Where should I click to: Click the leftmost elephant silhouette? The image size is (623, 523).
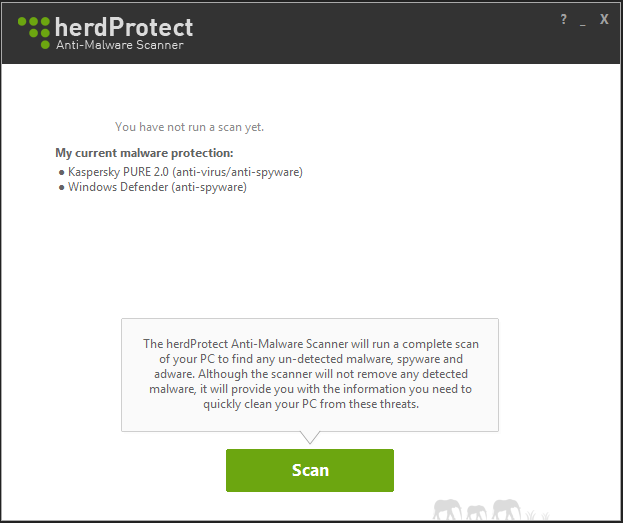point(448,509)
